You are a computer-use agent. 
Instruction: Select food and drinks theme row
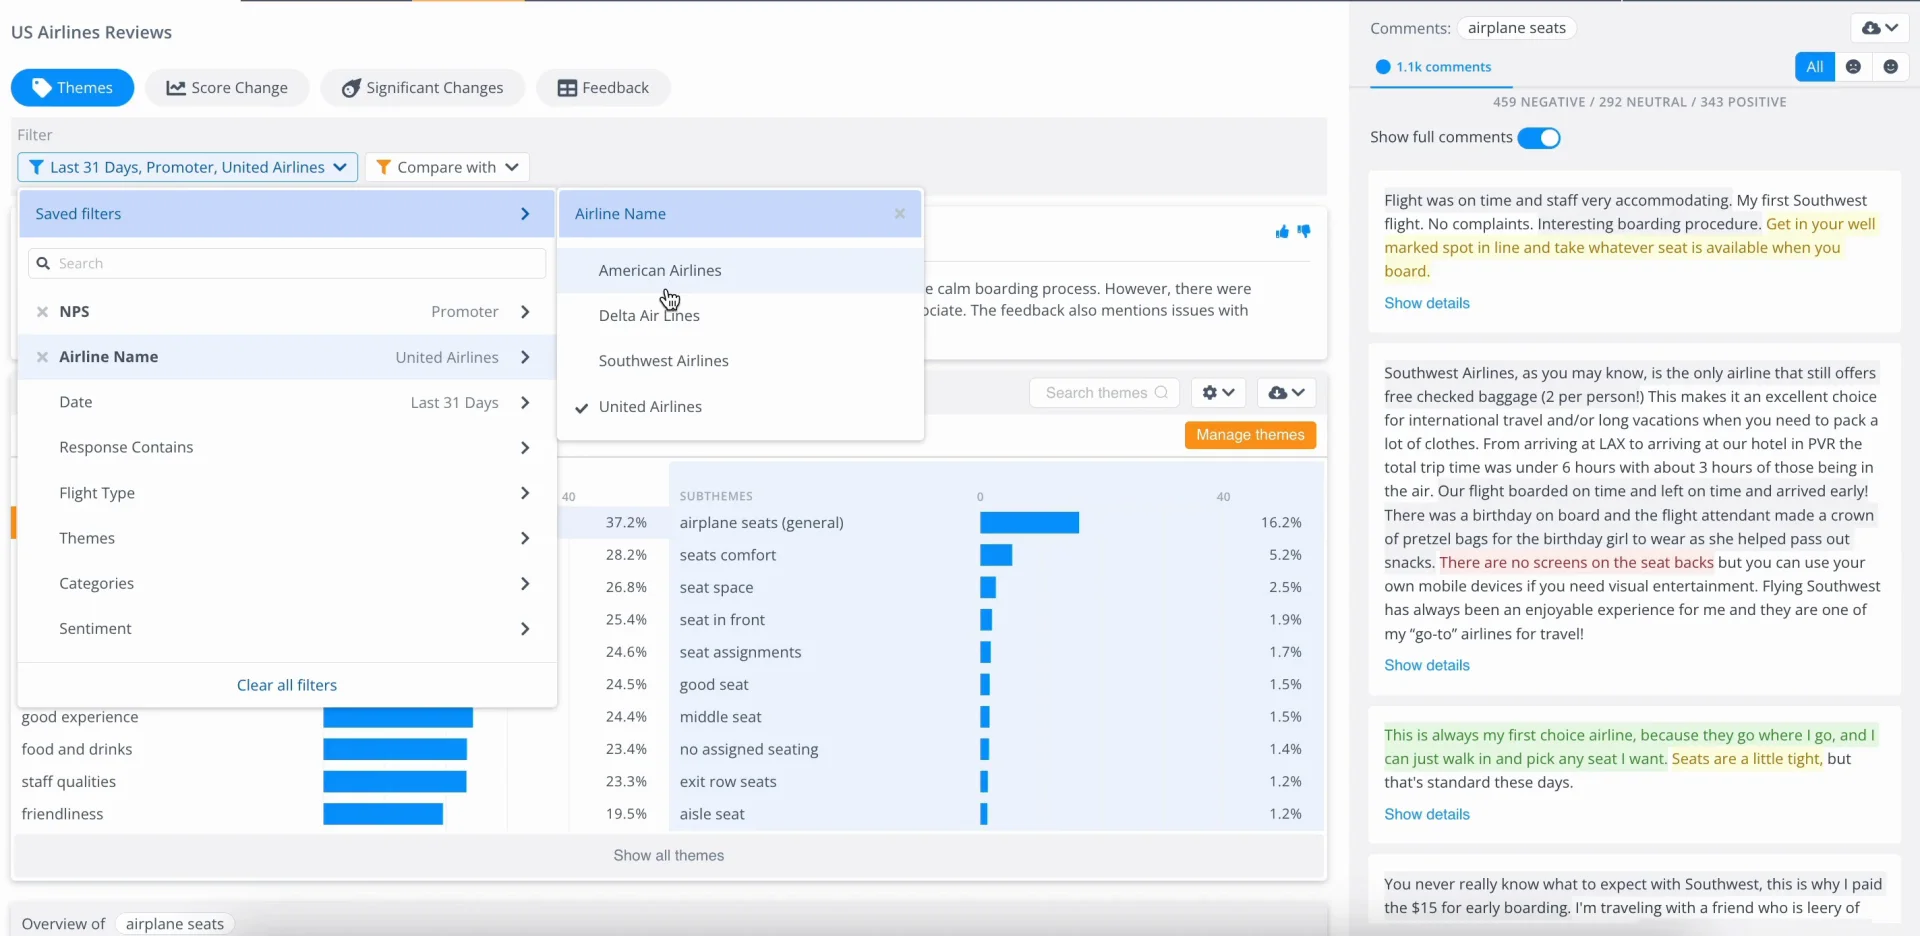[x=77, y=749]
